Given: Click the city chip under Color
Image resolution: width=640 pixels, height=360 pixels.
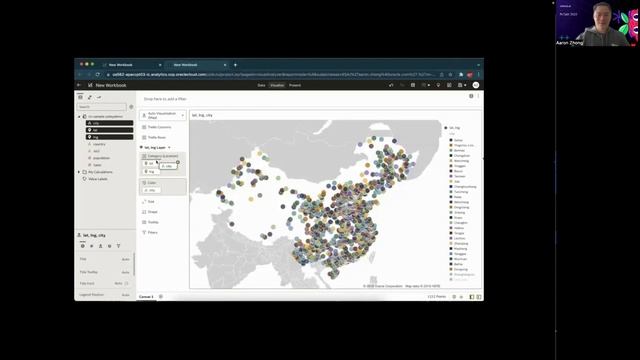Looking at the screenshot, I should point(151,190).
